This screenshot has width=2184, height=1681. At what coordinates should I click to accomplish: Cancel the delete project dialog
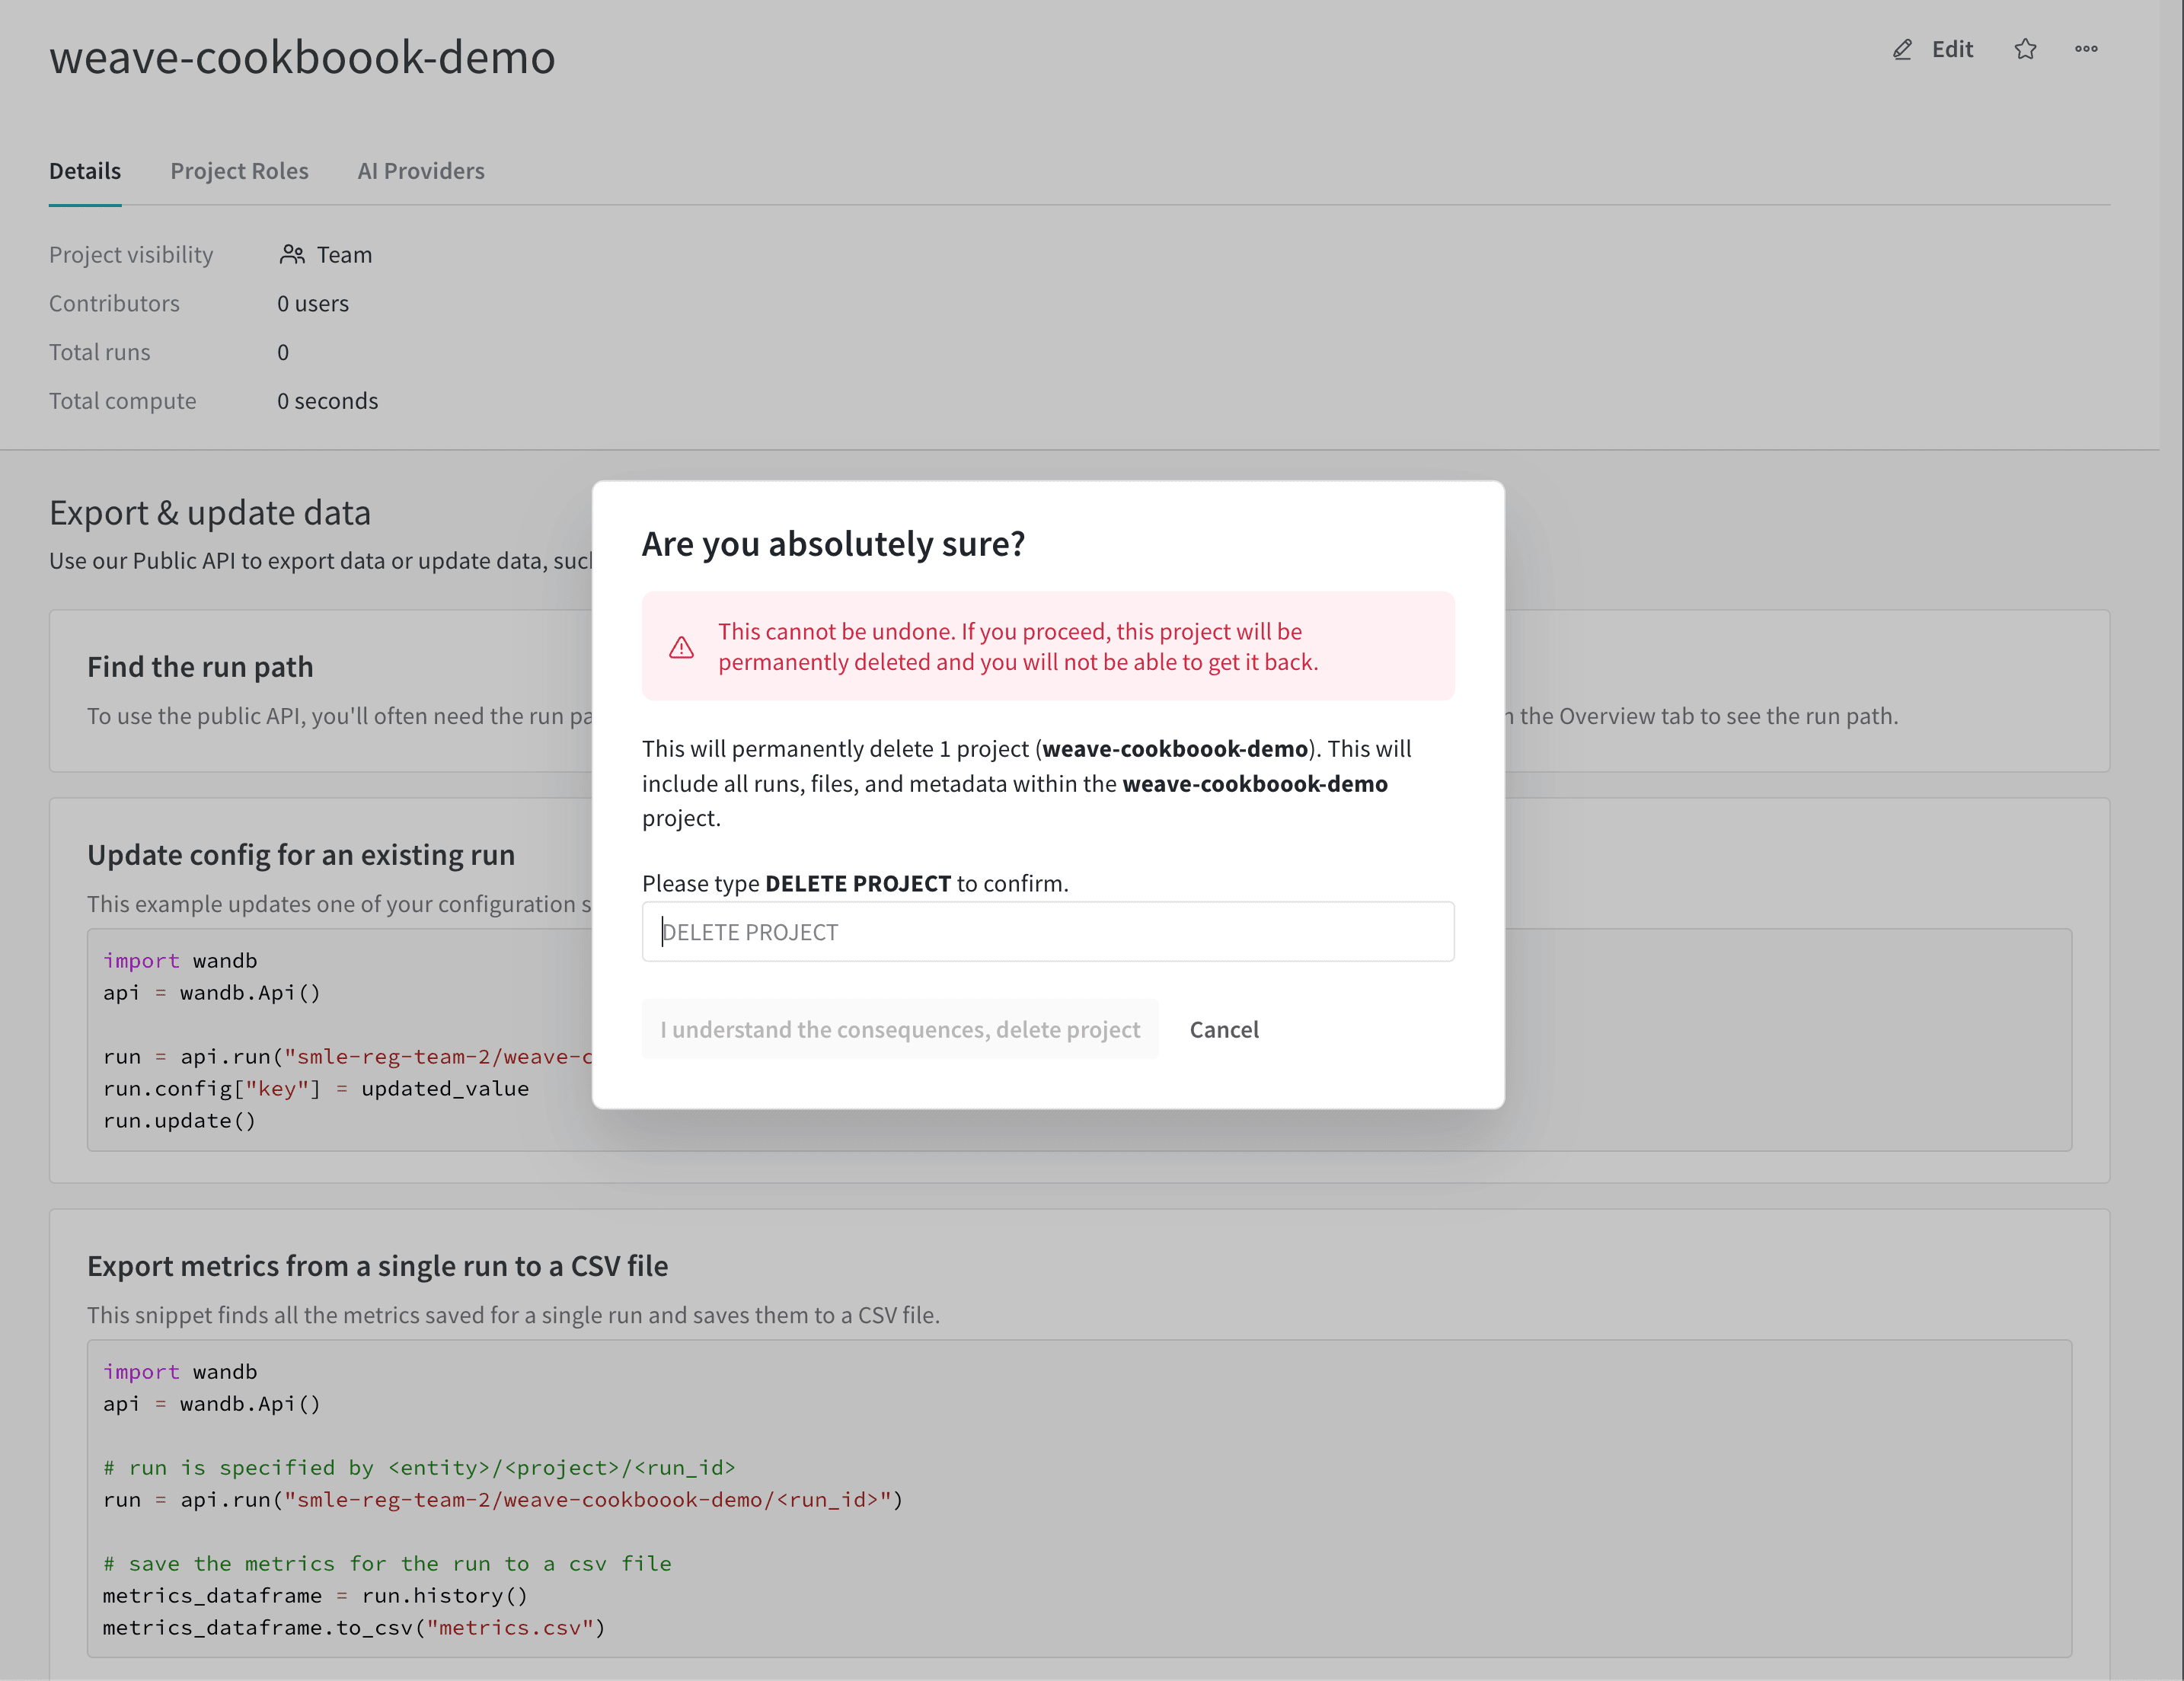pos(1224,1029)
